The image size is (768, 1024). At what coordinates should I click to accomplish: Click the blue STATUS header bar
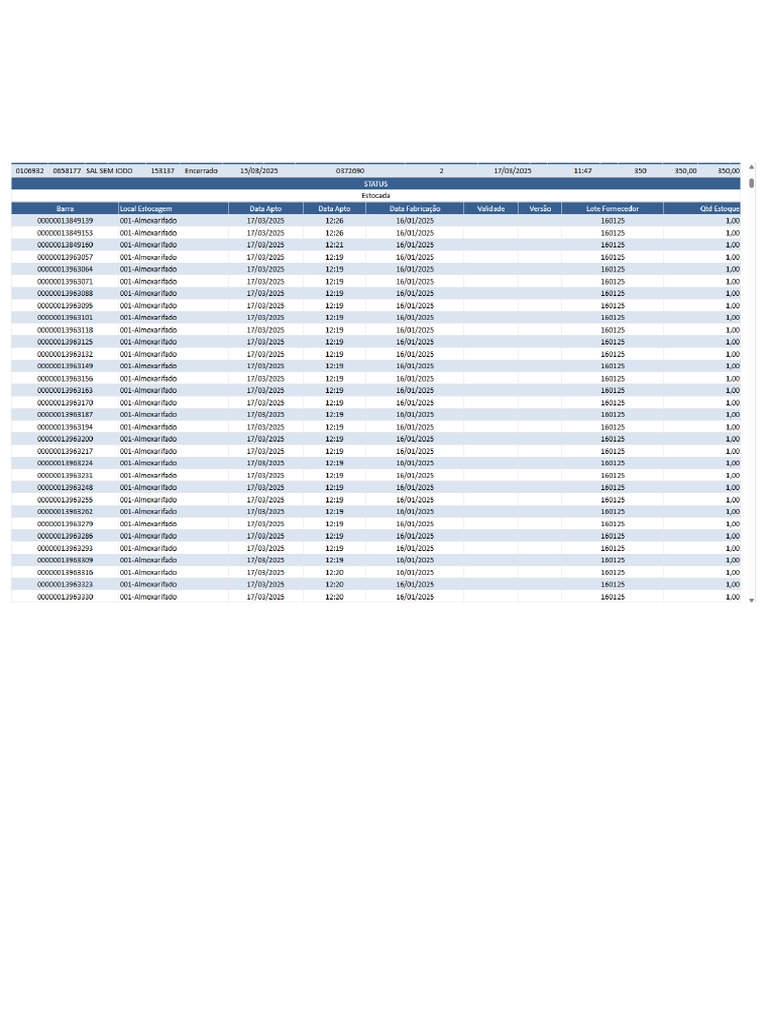coord(376,184)
